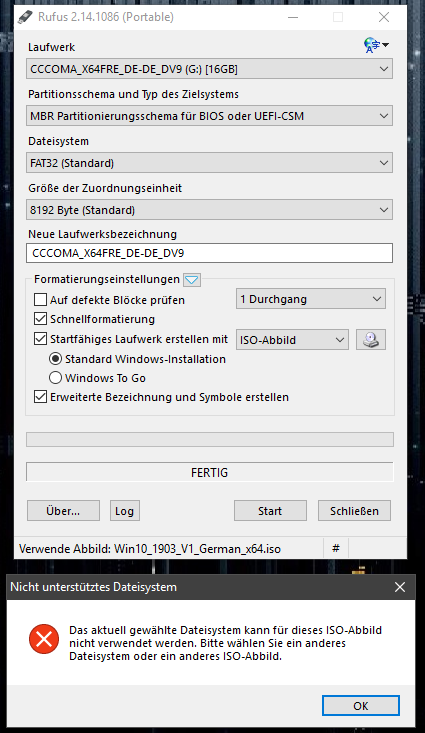Image resolution: width=425 pixels, height=733 pixels.
Task: Click the # hash button in status bar
Action: (336, 548)
